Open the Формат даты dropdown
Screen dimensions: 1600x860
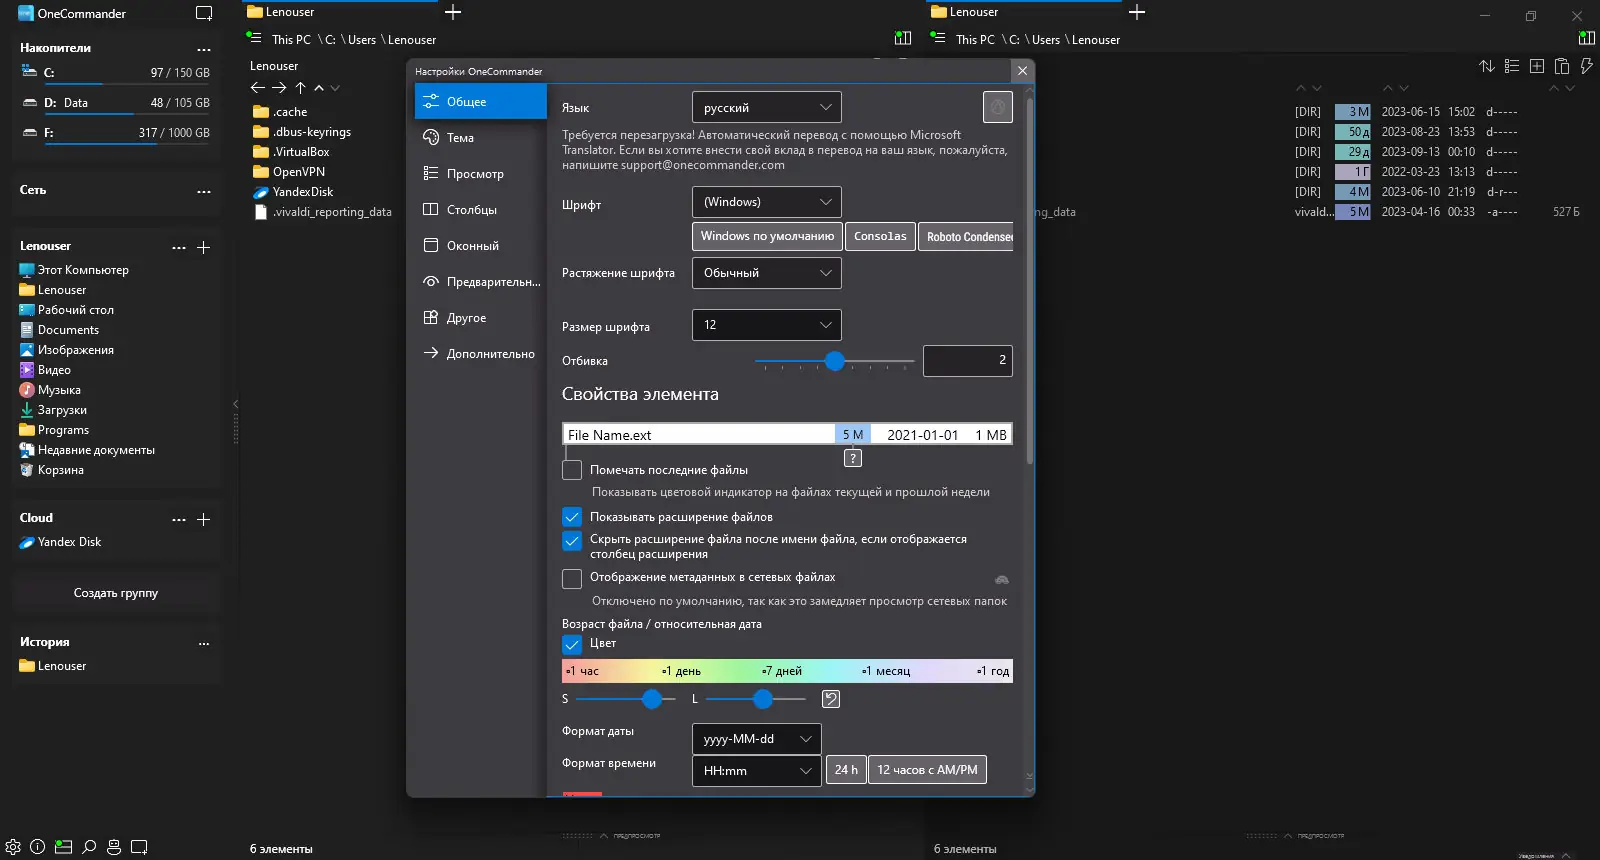[757, 739]
